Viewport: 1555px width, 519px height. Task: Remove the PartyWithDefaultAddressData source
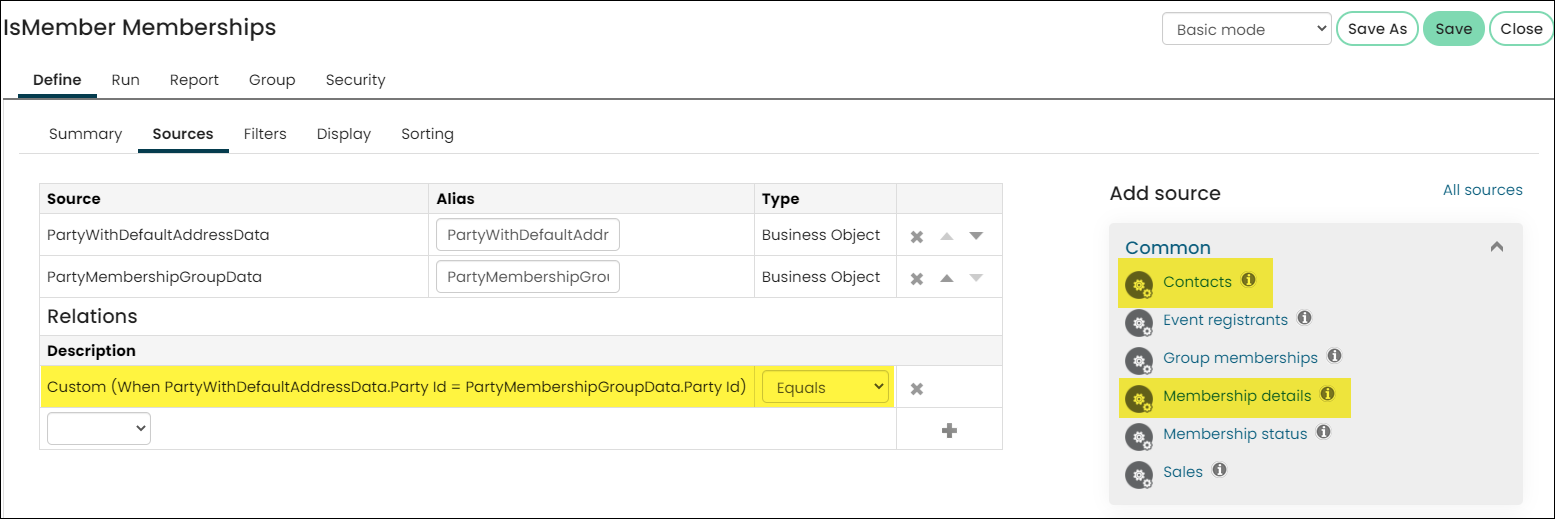click(916, 237)
